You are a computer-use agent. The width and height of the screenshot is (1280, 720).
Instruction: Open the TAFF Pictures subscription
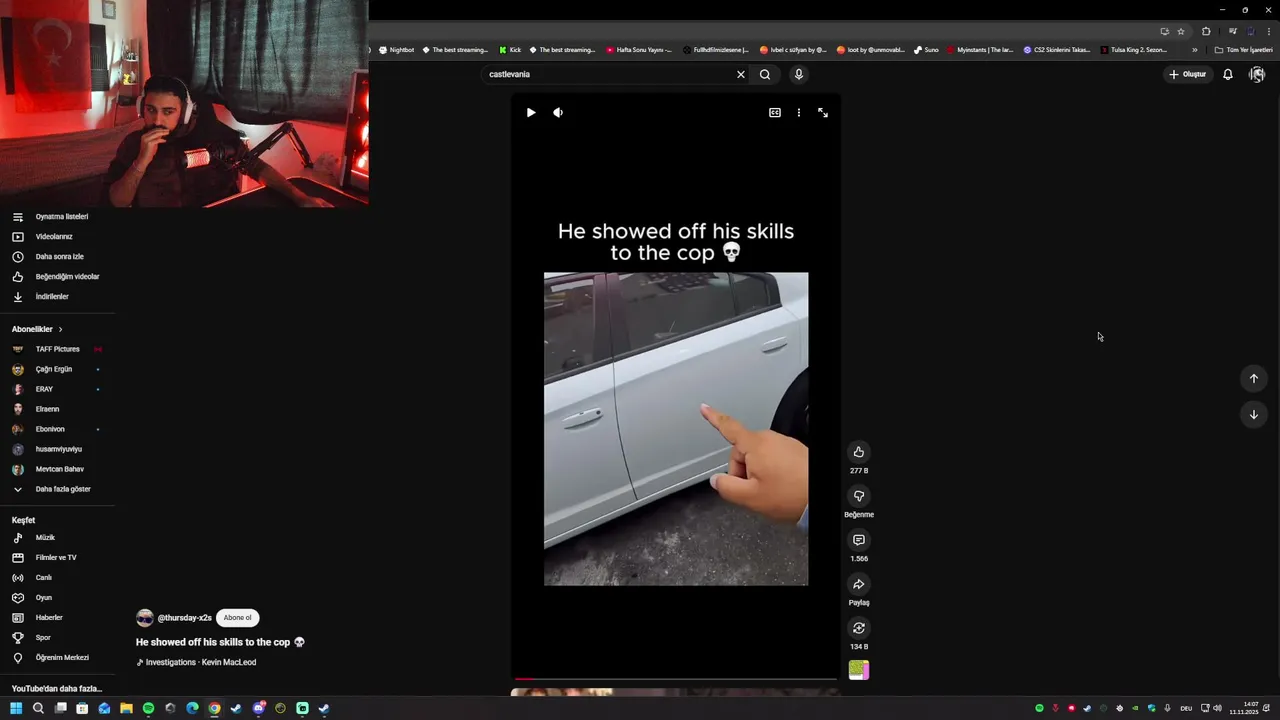pyautogui.click(x=57, y=349)
